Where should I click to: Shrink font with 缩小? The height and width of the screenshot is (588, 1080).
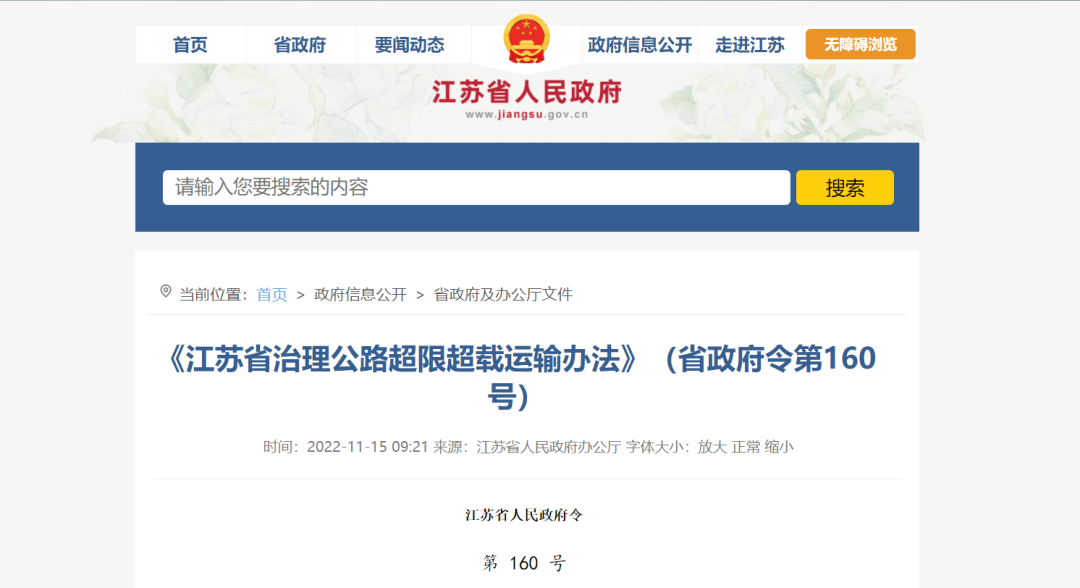coord(779,447)
